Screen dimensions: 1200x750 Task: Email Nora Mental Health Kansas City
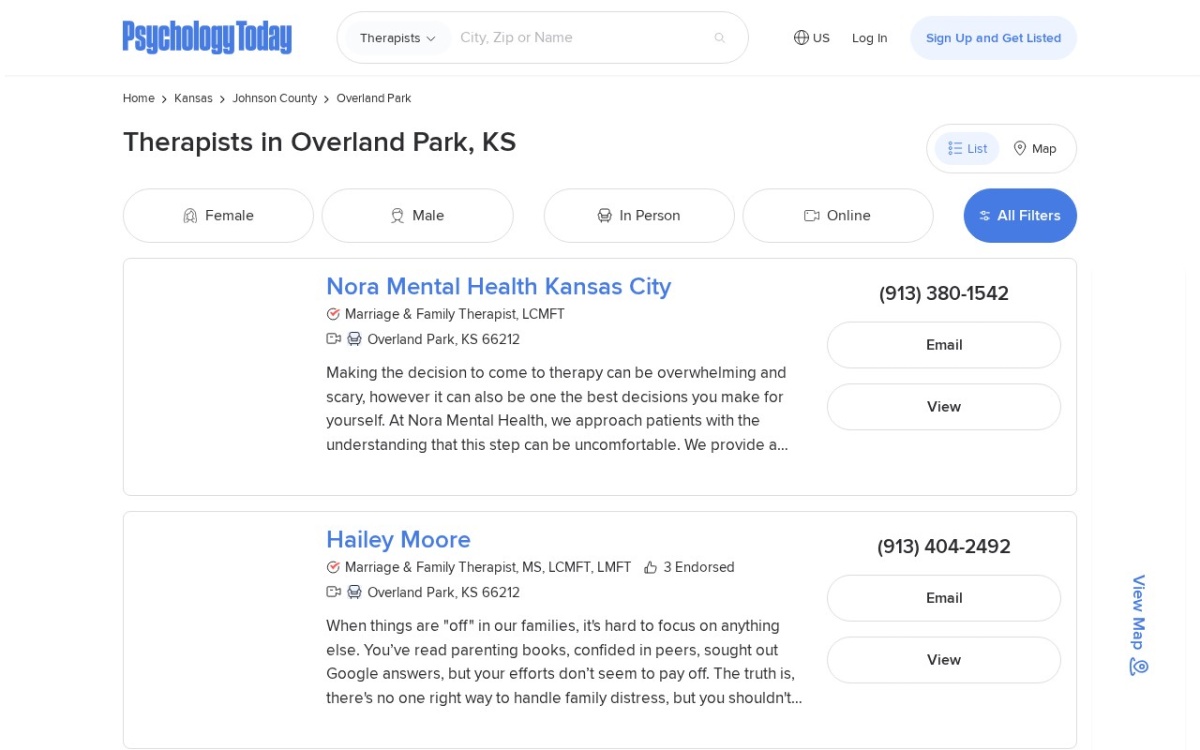click(944, 345)
